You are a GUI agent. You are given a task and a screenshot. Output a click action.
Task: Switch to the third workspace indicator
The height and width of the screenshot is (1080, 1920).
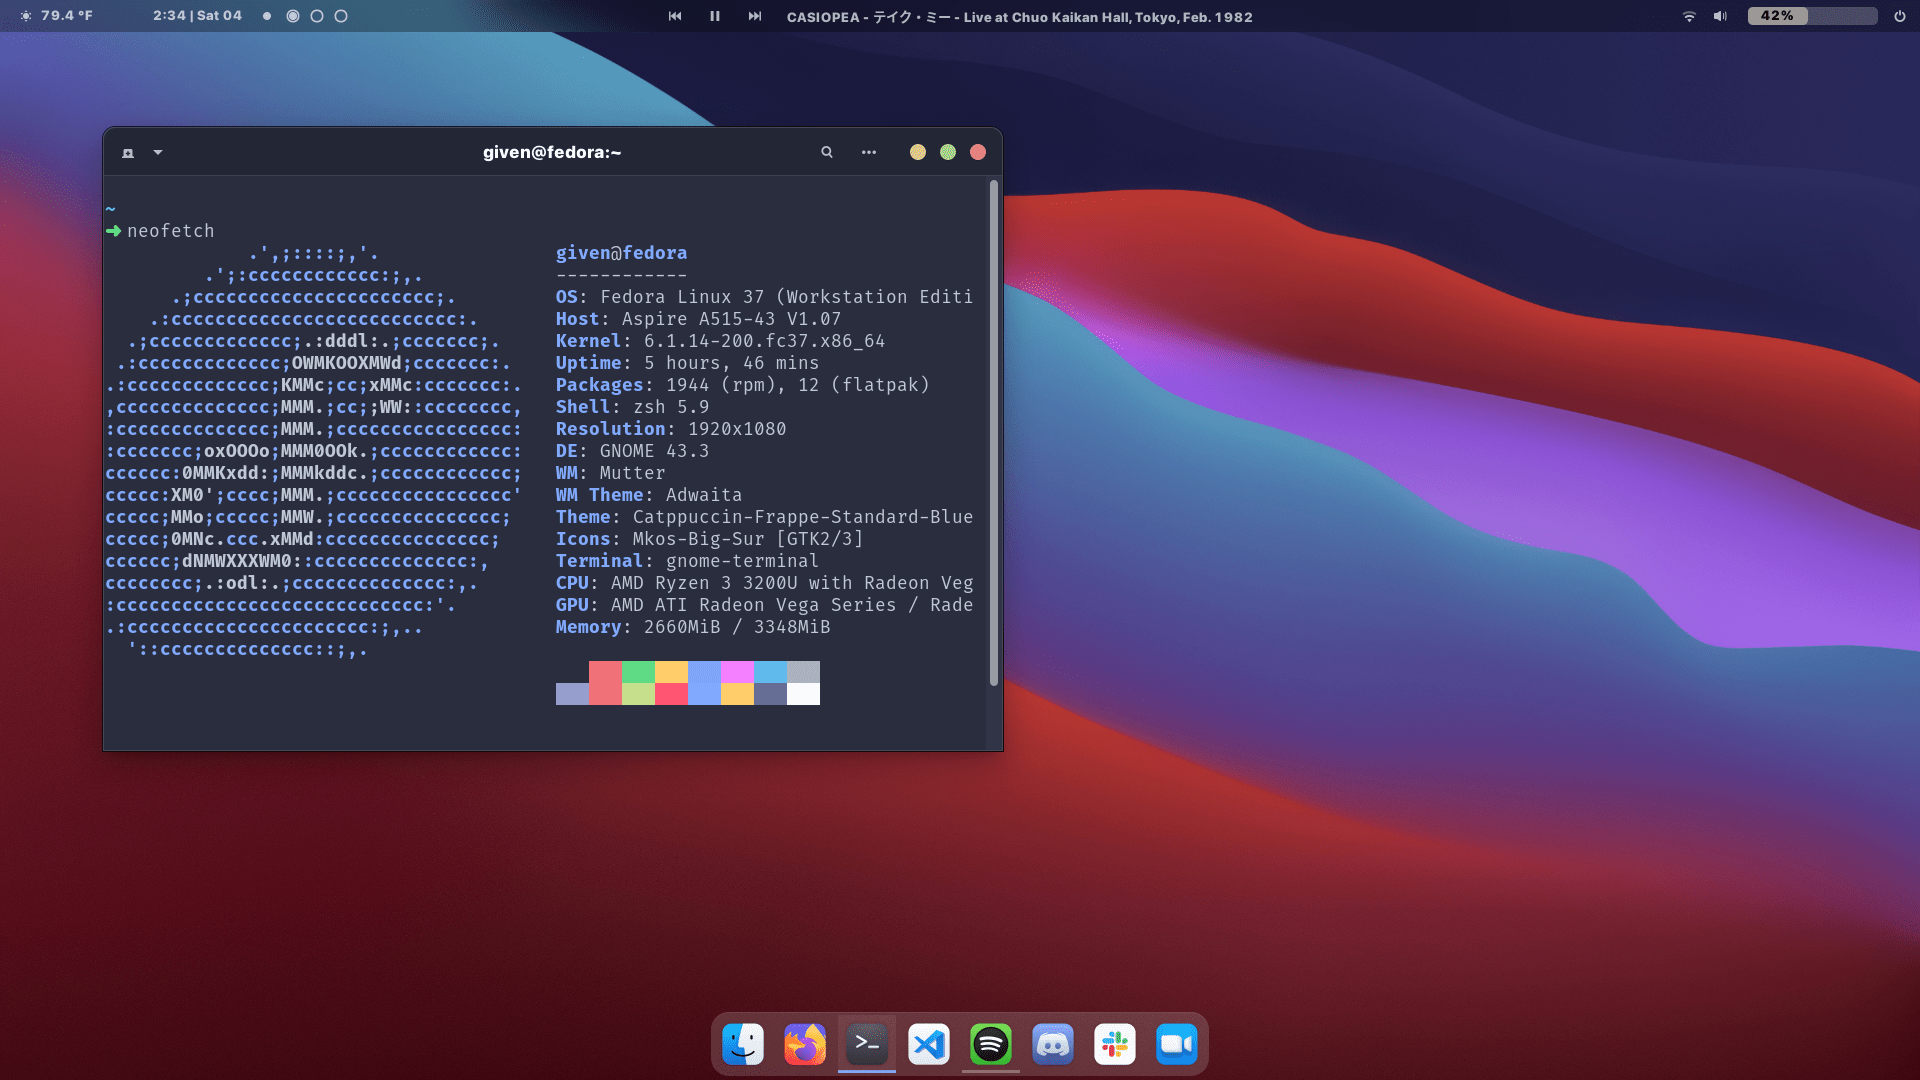[x=317, y=16]
